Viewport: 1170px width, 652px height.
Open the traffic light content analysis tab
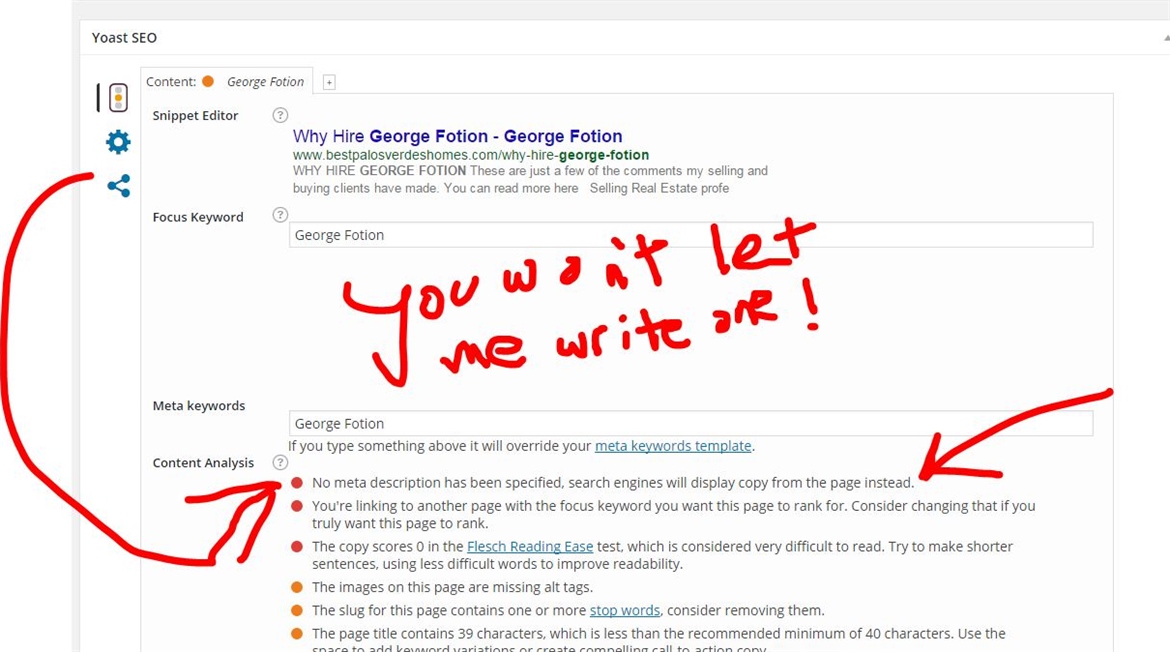pos(118,97)
